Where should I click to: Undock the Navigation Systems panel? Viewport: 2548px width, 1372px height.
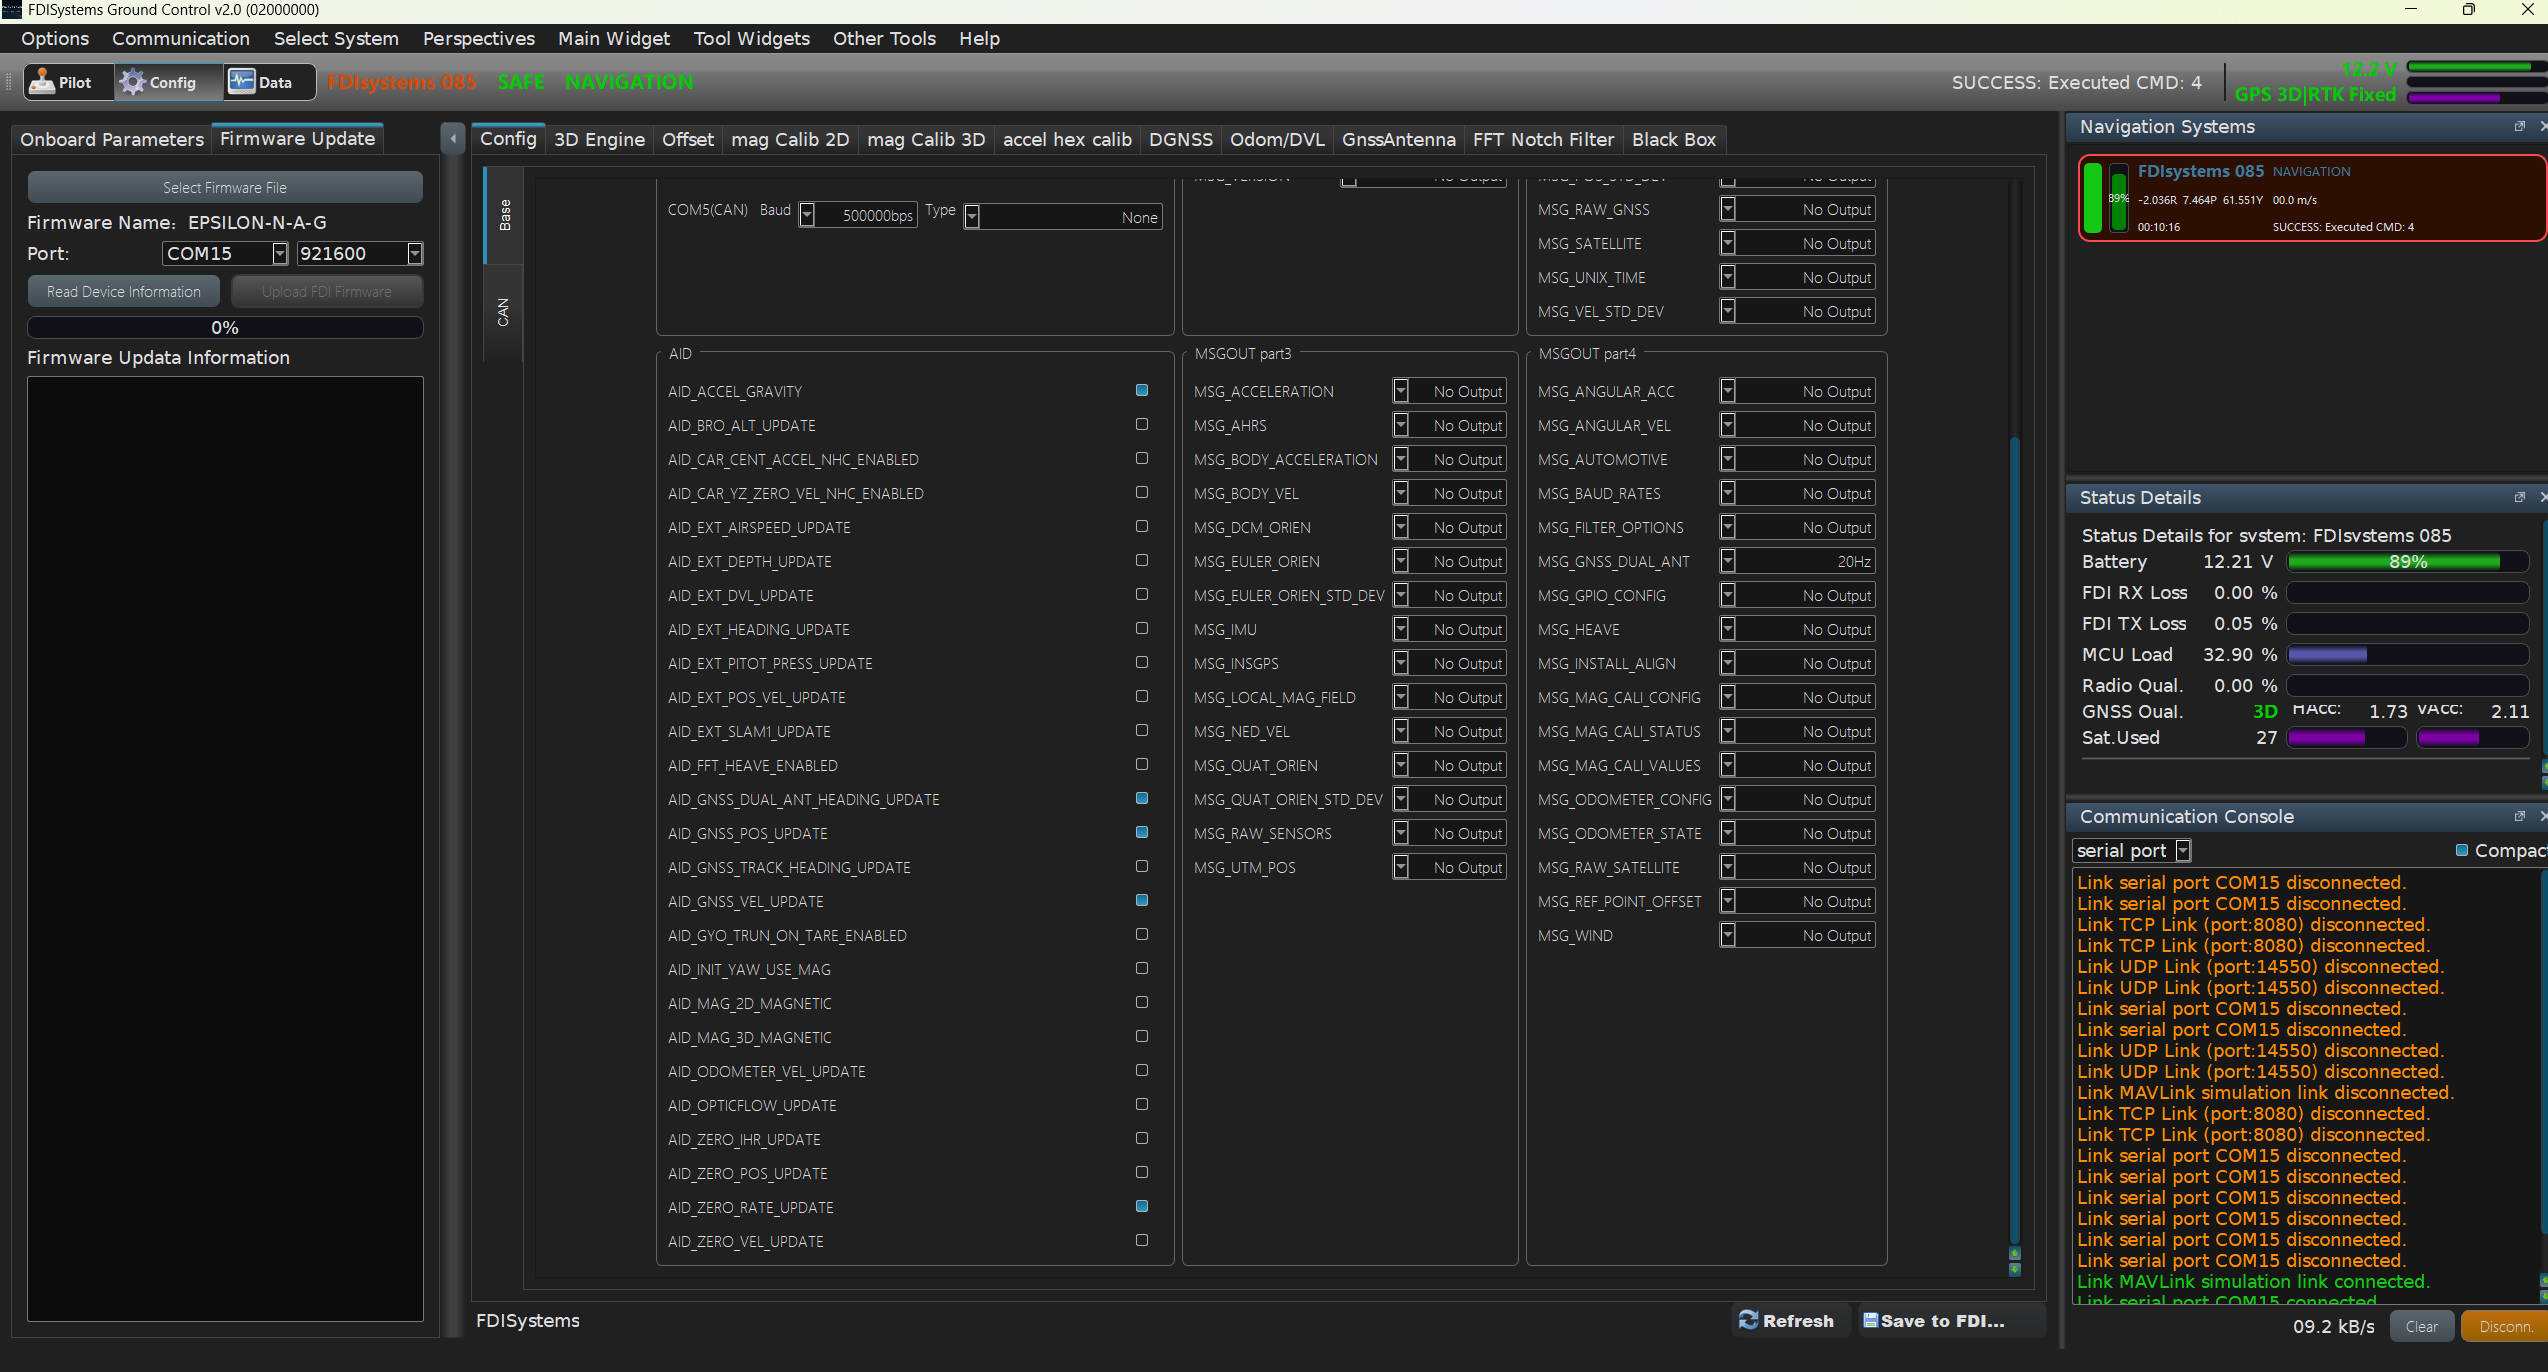click(x=2519, y=126)
